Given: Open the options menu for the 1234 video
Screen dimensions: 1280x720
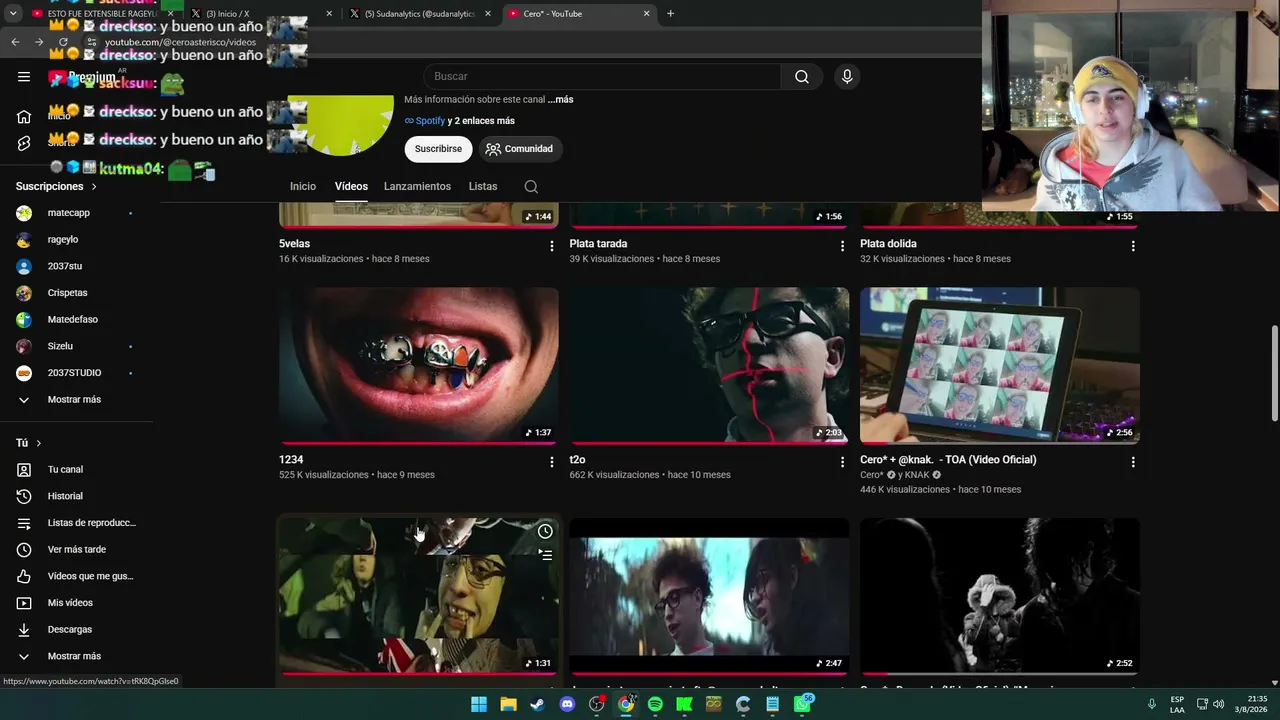Looking at the screenshot, I should pyautogui.click(x=551, y=462).
